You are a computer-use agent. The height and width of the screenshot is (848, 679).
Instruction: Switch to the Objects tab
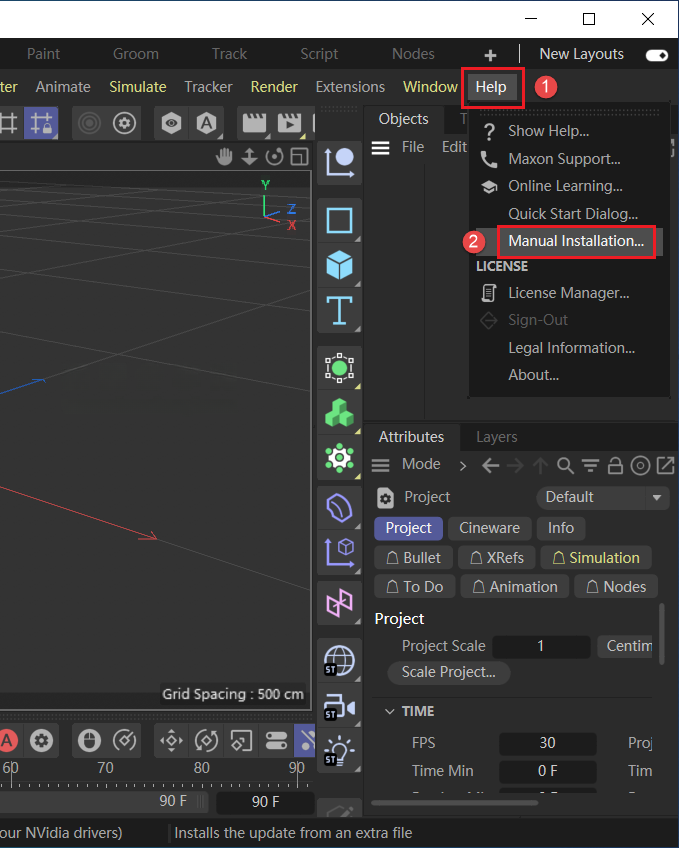(x=404, y=119)
